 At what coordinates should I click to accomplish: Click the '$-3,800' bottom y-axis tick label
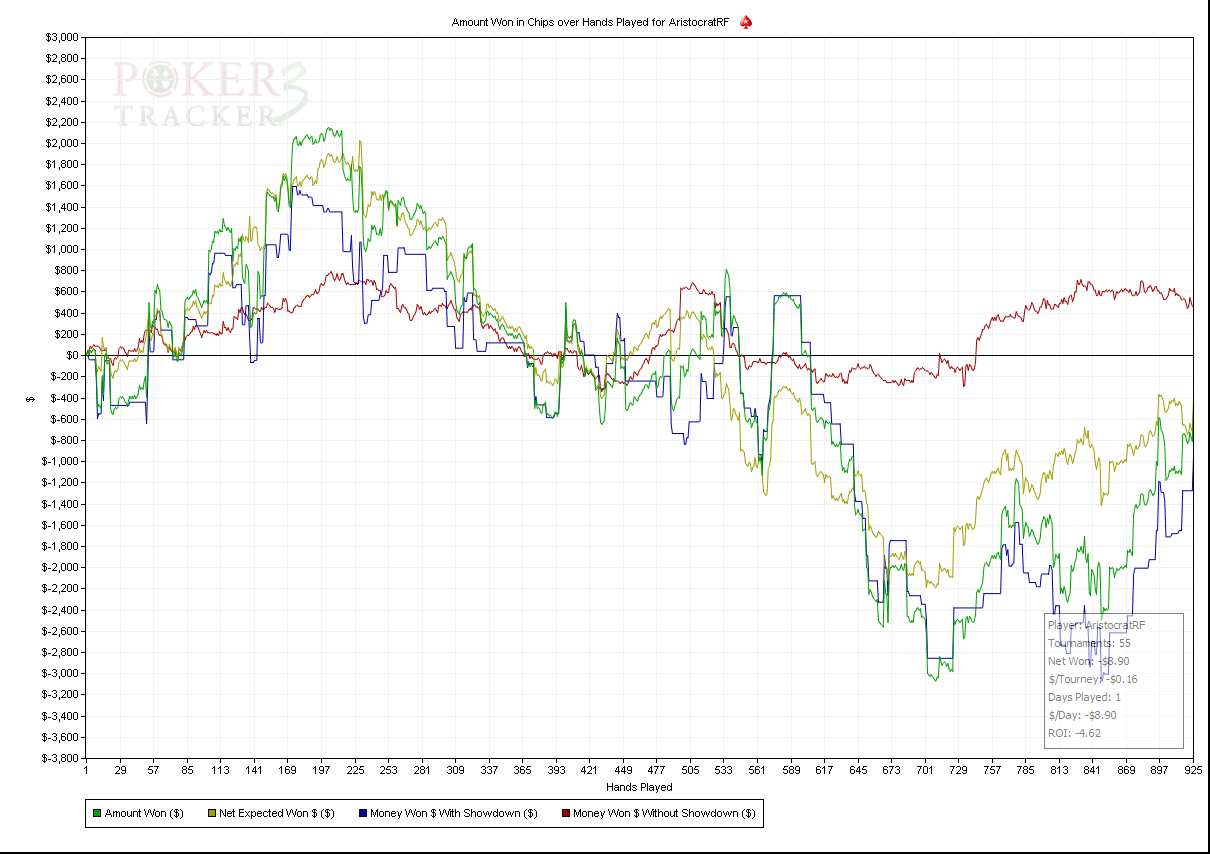coord(60,758)
